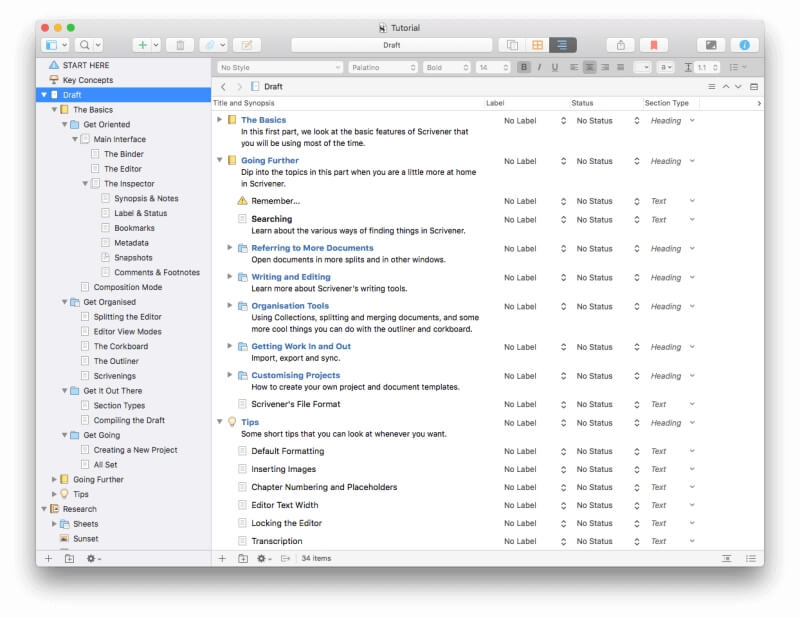Image resolution: width=800 pixels, height=618 pixels.
Task: Add a new folder in the binder footer
Action: pyautogui.click(x=69, y=559)
